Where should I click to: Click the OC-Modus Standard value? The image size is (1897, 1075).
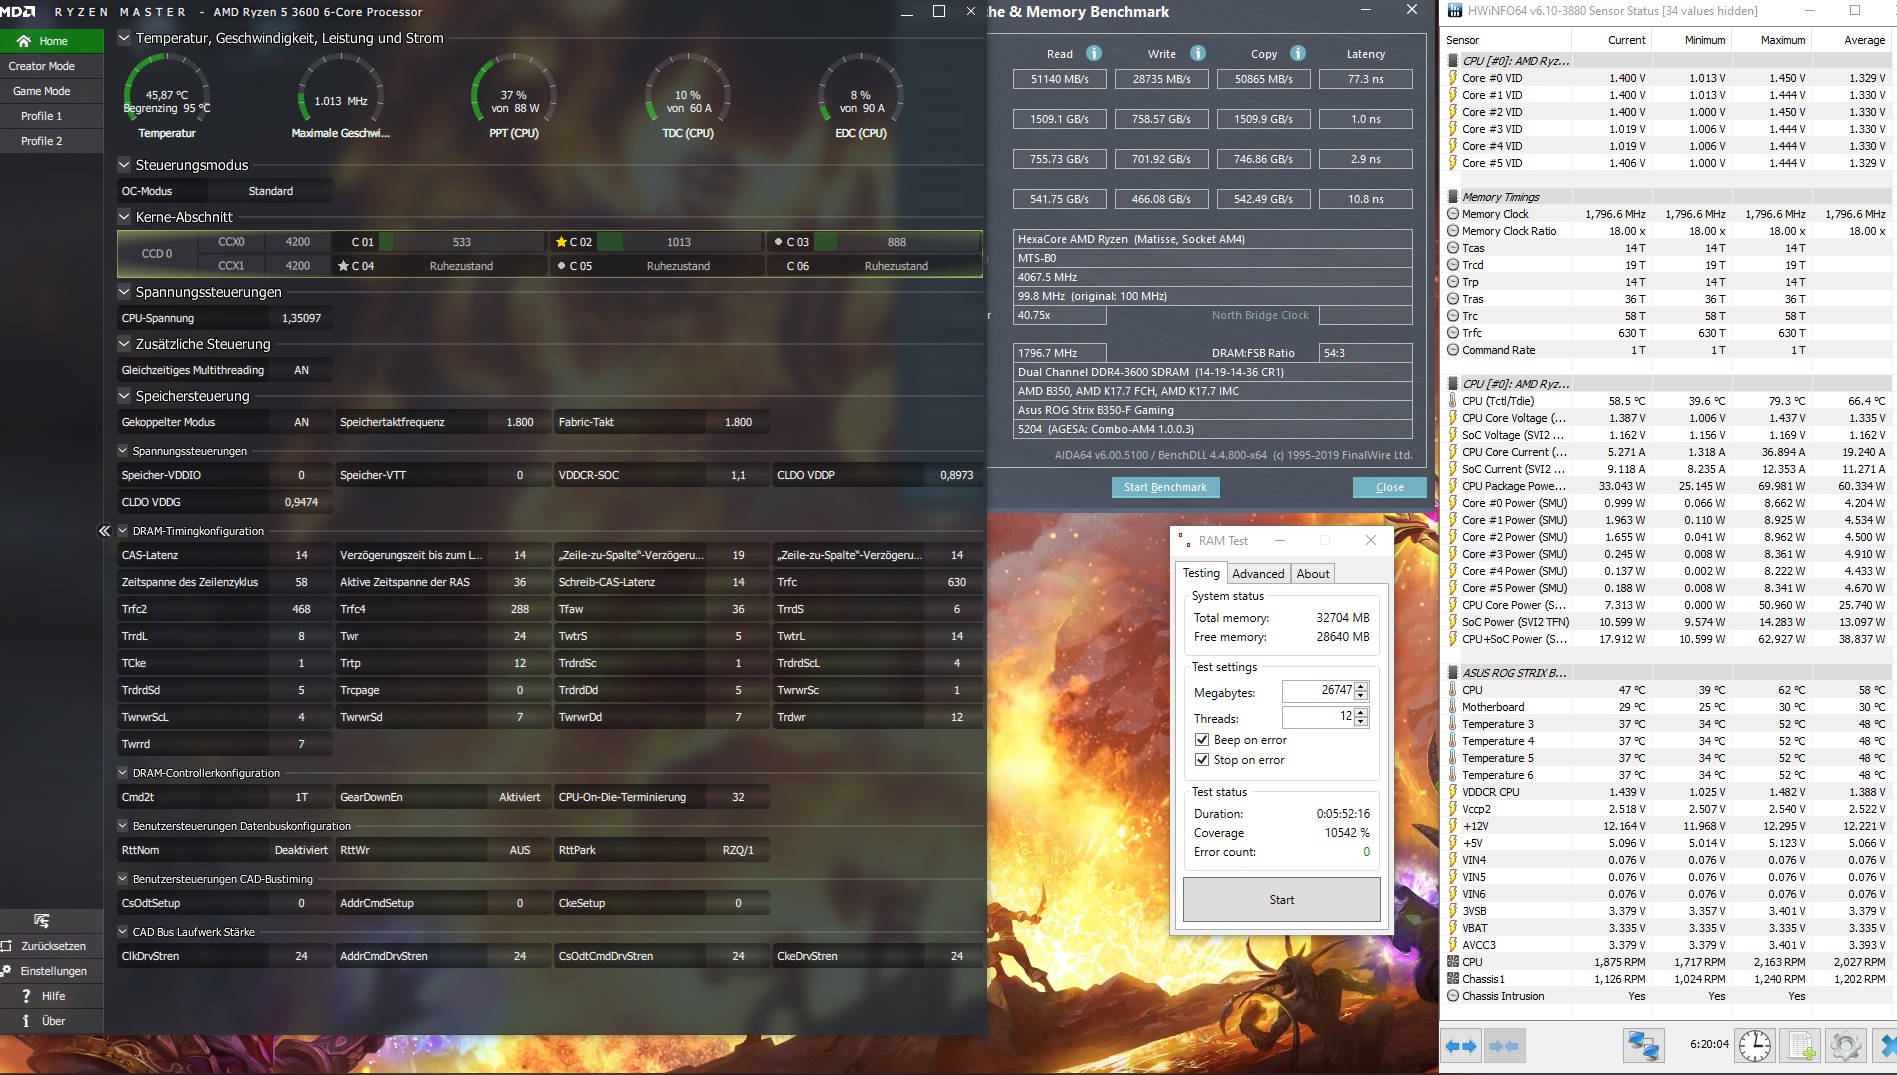270,191
